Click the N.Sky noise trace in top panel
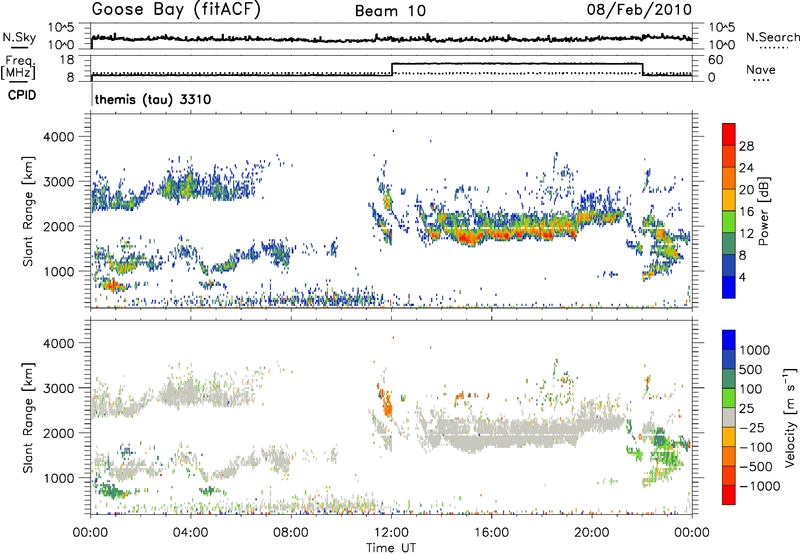 pos(391,38)
